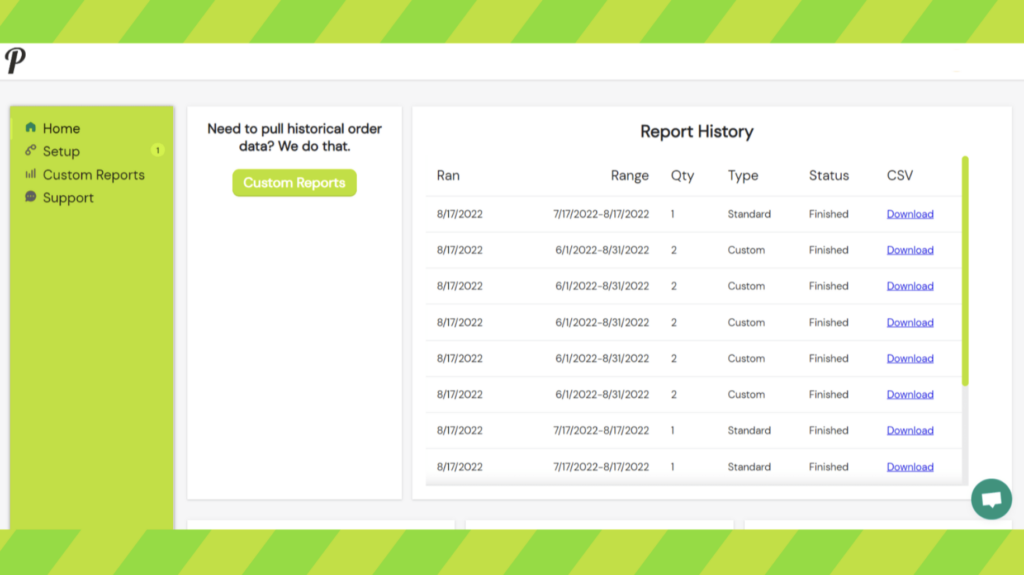The height and width of the screenshot is (575, 1024).
Task: Open Support from the sidebar menu
Action: pos(68,197)
